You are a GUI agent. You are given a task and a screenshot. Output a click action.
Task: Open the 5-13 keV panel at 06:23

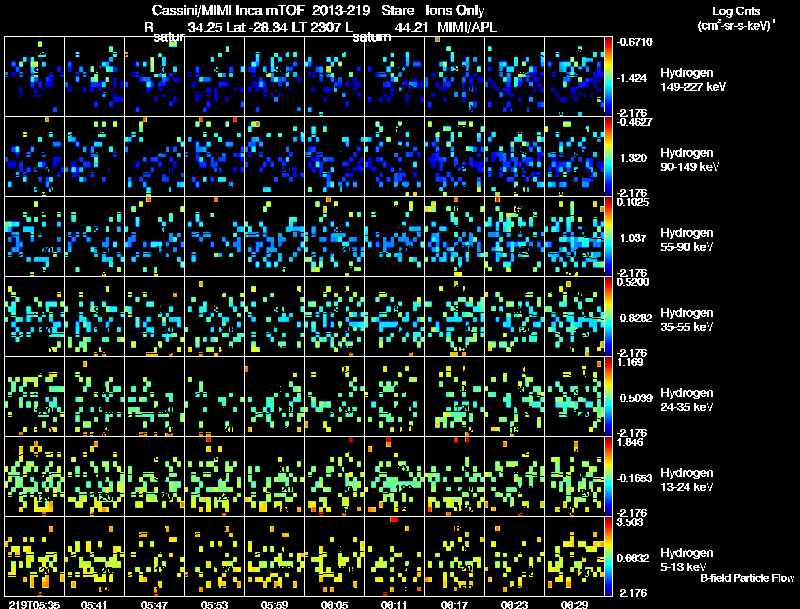(x=514, y=556)
